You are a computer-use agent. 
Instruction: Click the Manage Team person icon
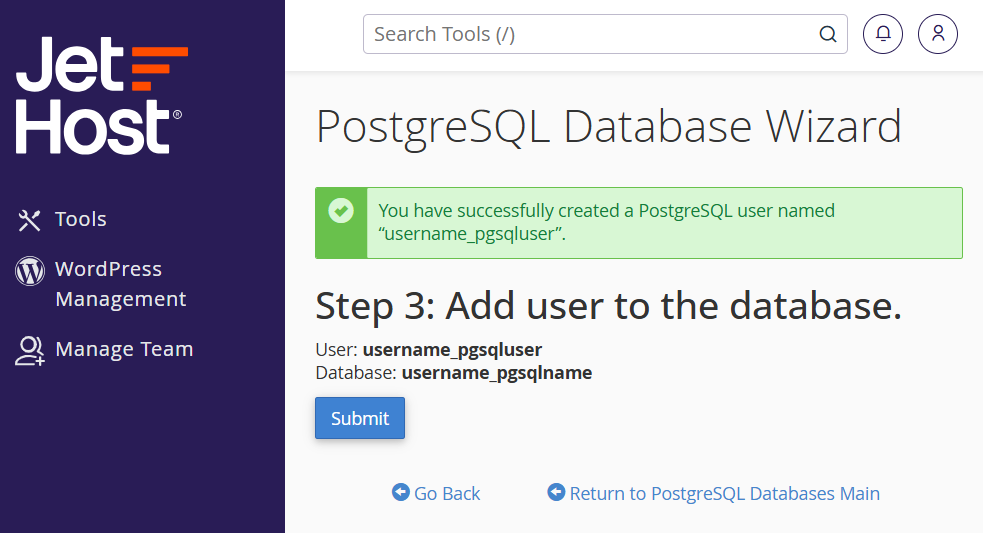29,351
